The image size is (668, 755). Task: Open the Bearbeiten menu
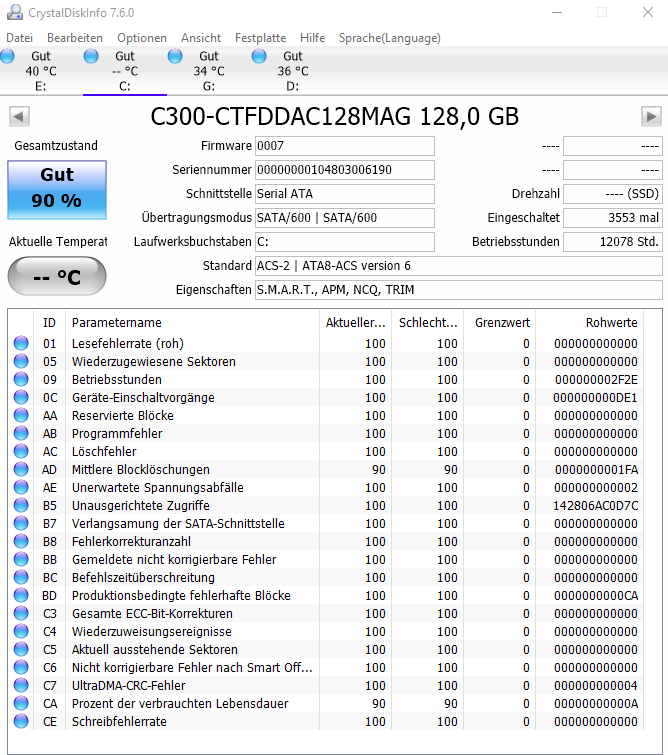click(75, 38)
